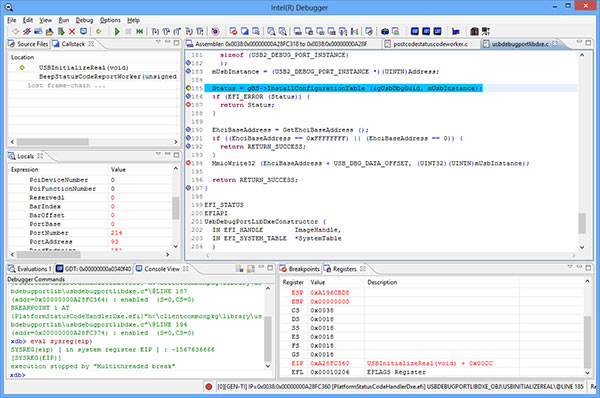Select USBInitializeReal(void) in the callstack
Viewport: 600px width, 398px height.
[83, 68]
